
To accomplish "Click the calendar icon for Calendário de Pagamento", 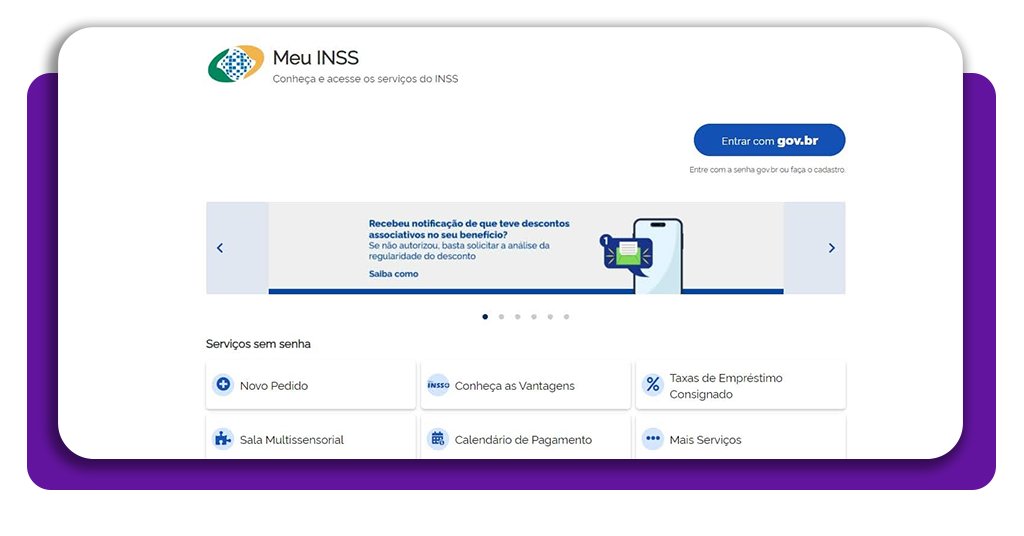I will click(438, 439).
